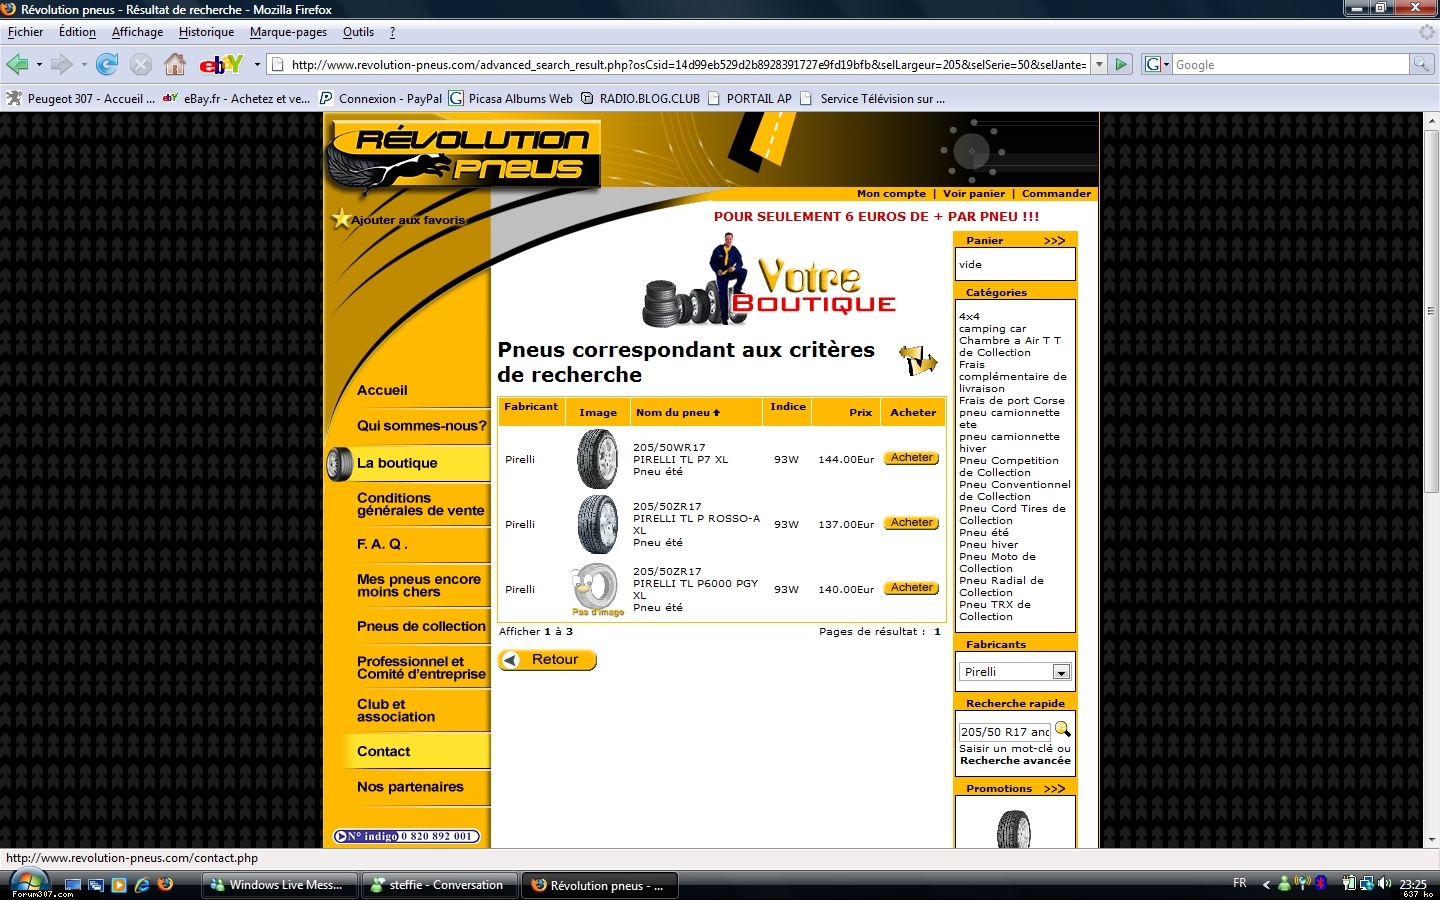Launch Internet Explorer from quick launch
1440x900 pixels.
(142, 884)
